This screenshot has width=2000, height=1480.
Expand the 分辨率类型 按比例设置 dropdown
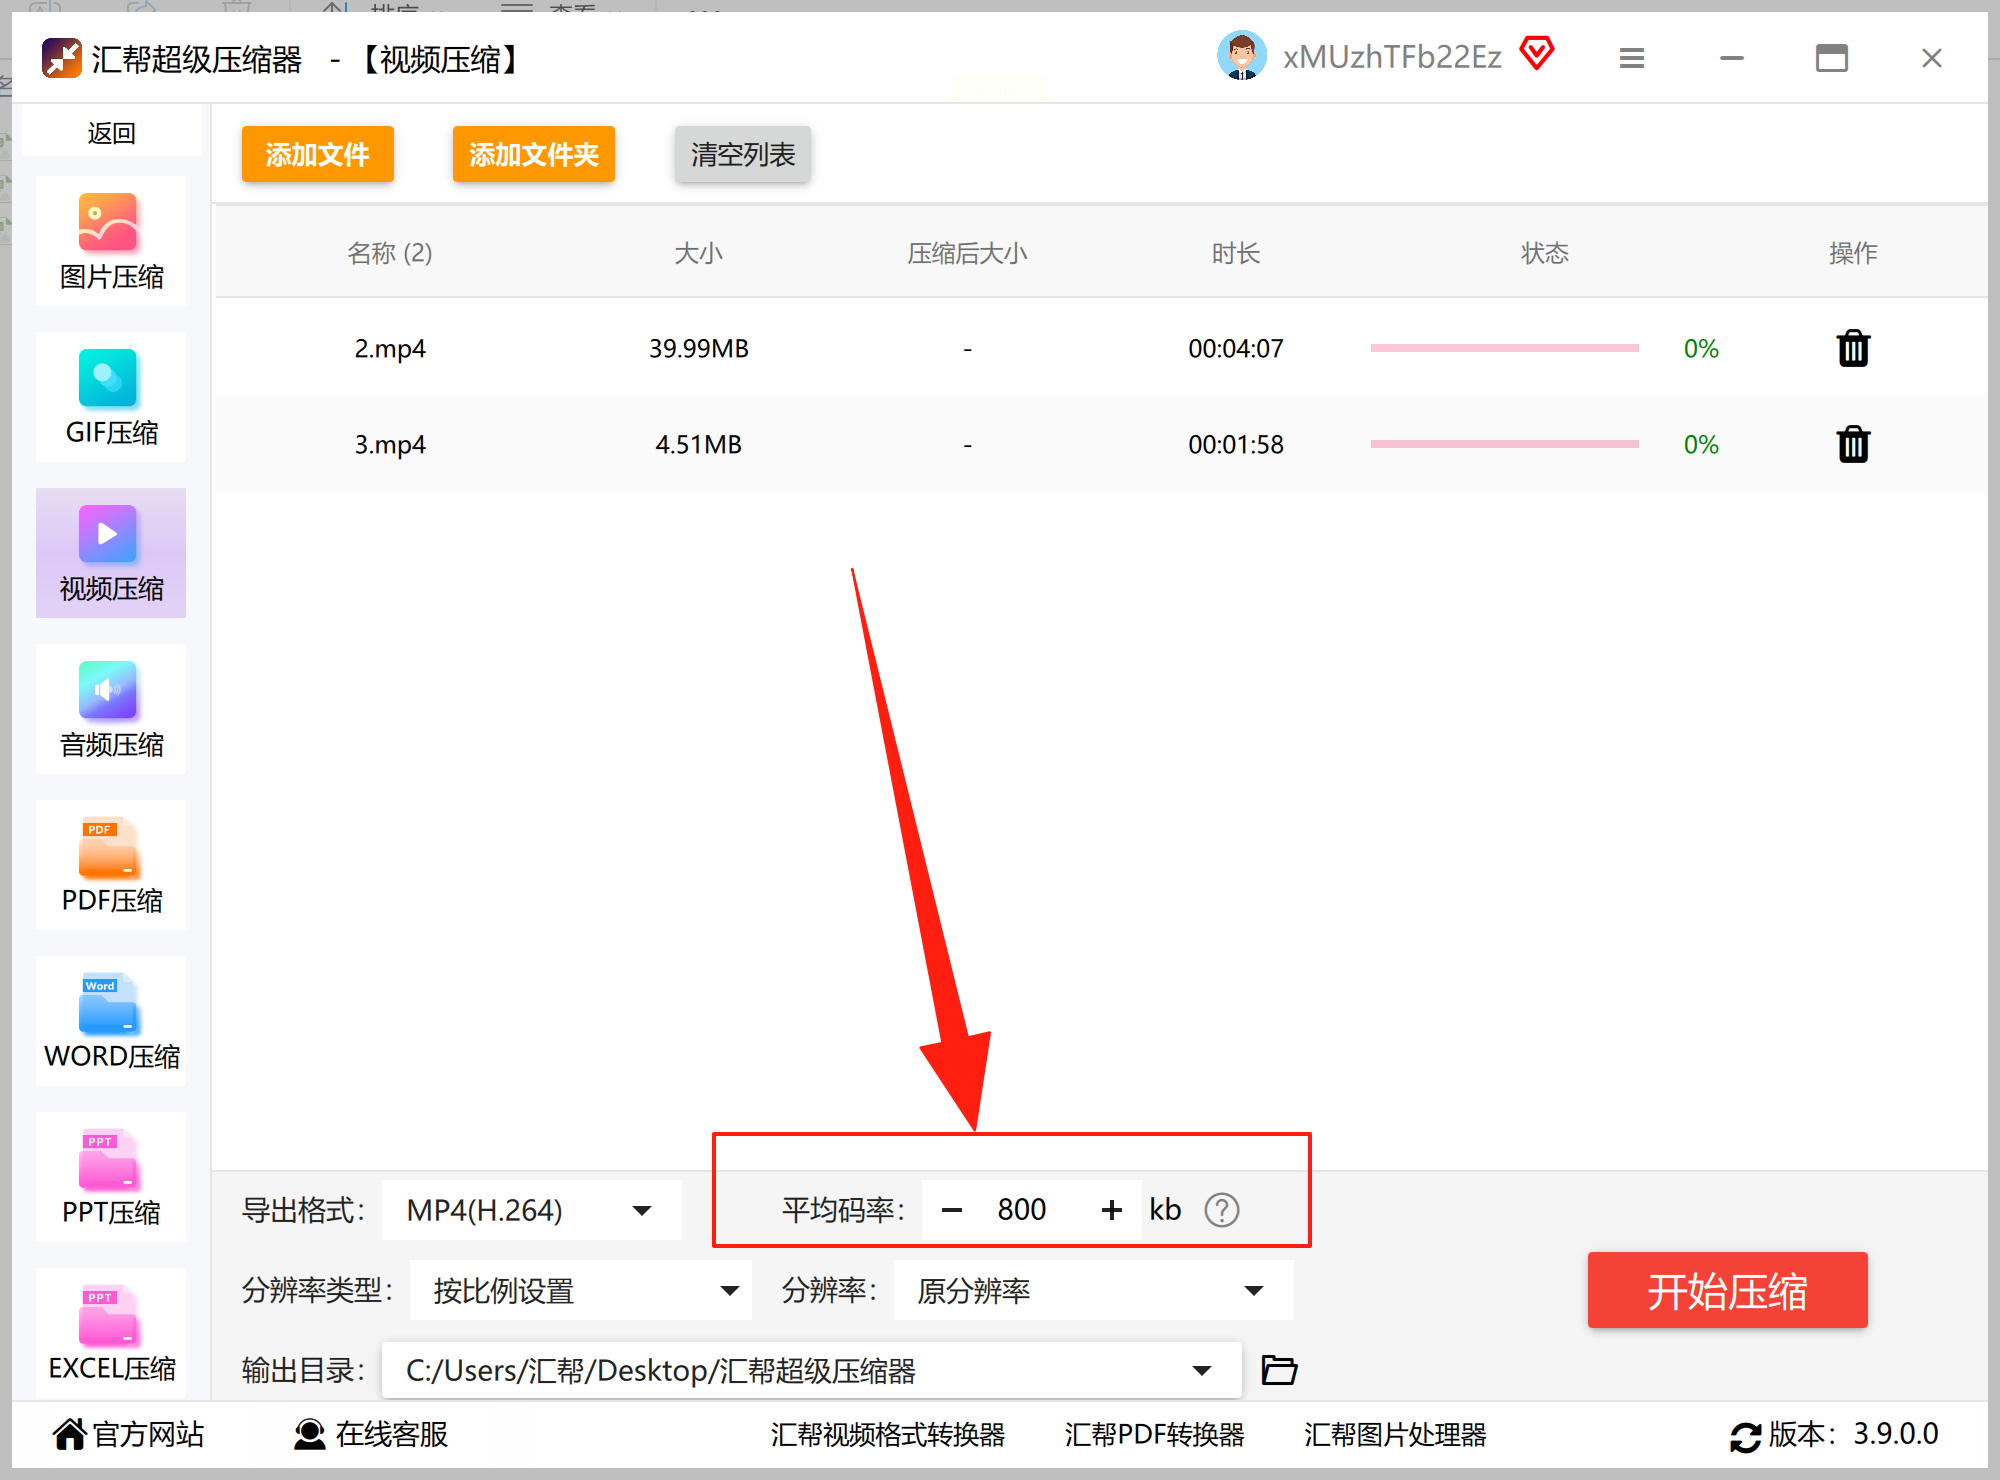(730, 1291)
